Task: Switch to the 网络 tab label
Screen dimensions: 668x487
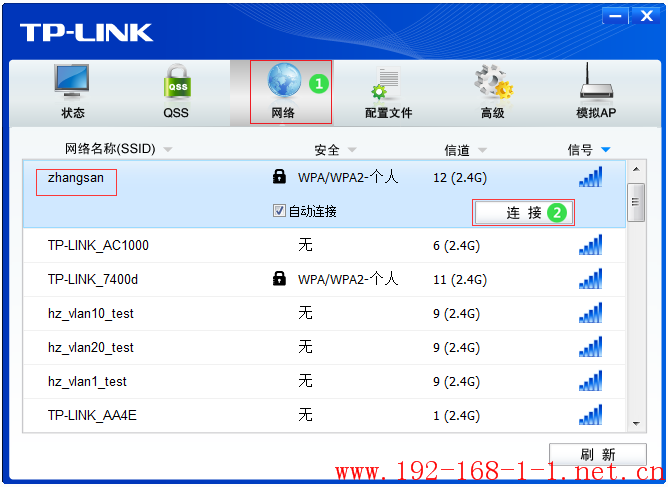Action: 283,113
